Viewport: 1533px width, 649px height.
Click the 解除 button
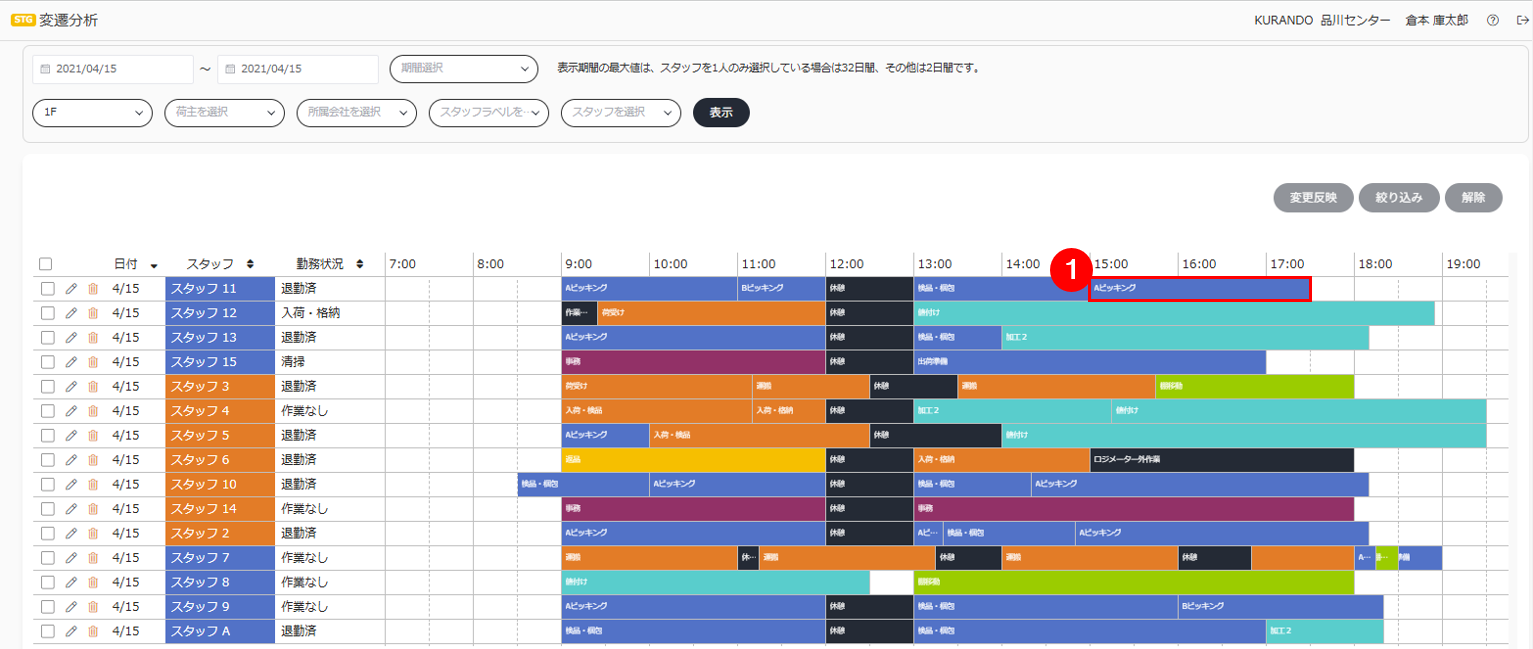1473,198
